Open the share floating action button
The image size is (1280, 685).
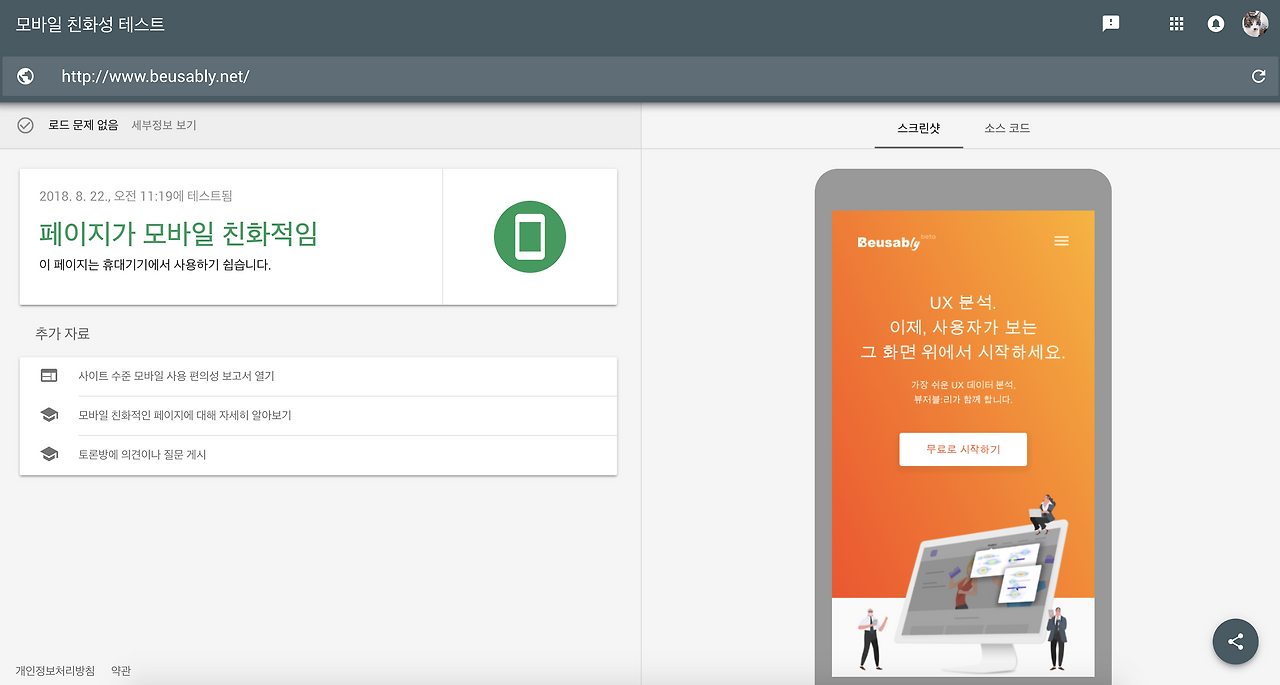click(x=1235, y=641)
